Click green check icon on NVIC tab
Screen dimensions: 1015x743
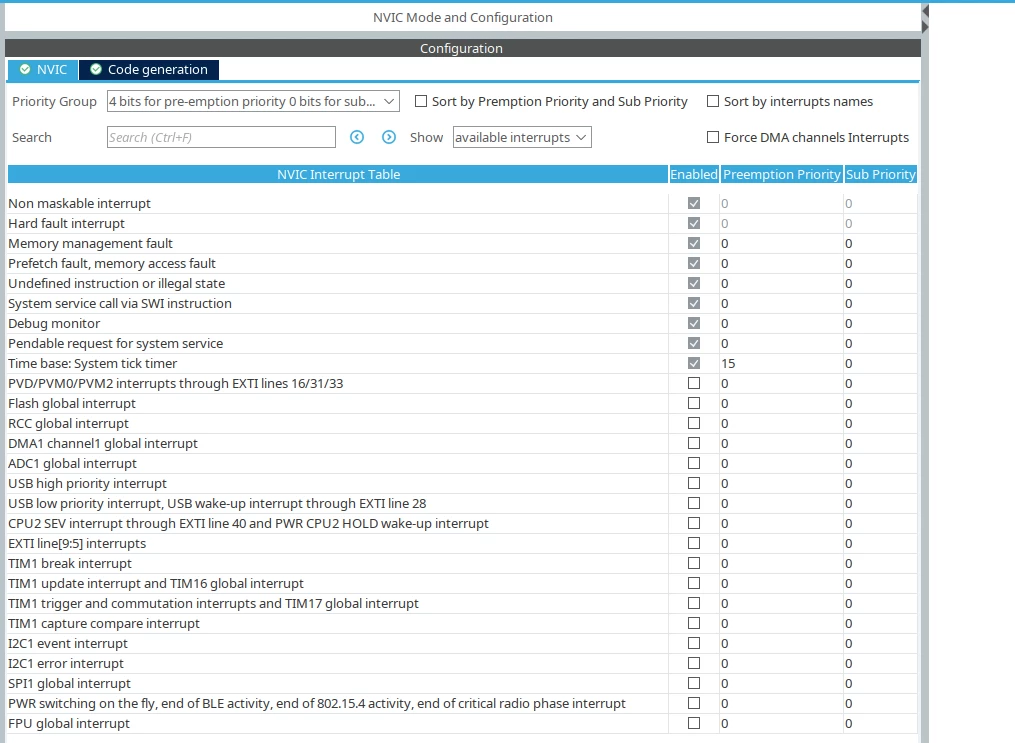click(25, 69)
